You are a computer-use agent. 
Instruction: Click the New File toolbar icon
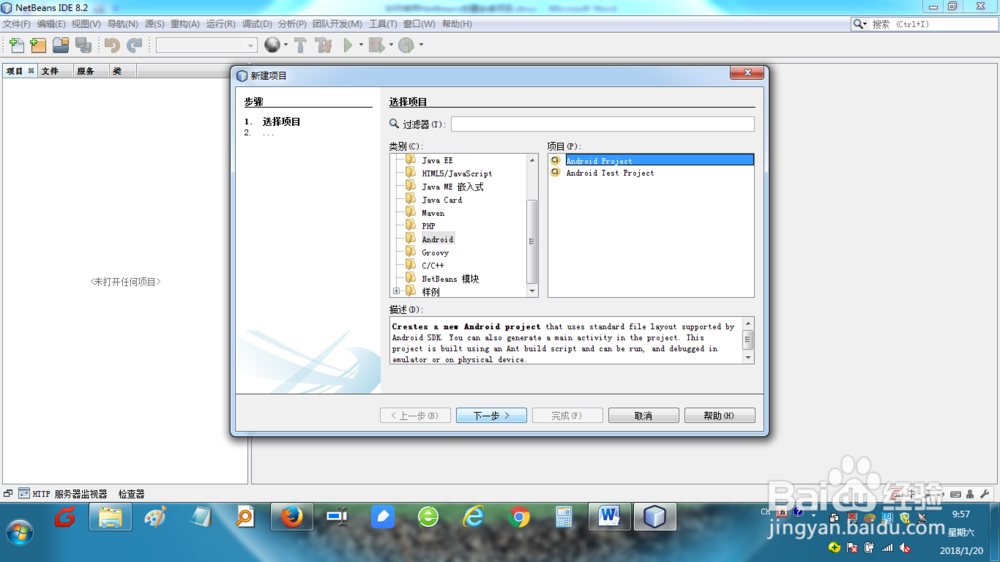click(x=16, y=45)
